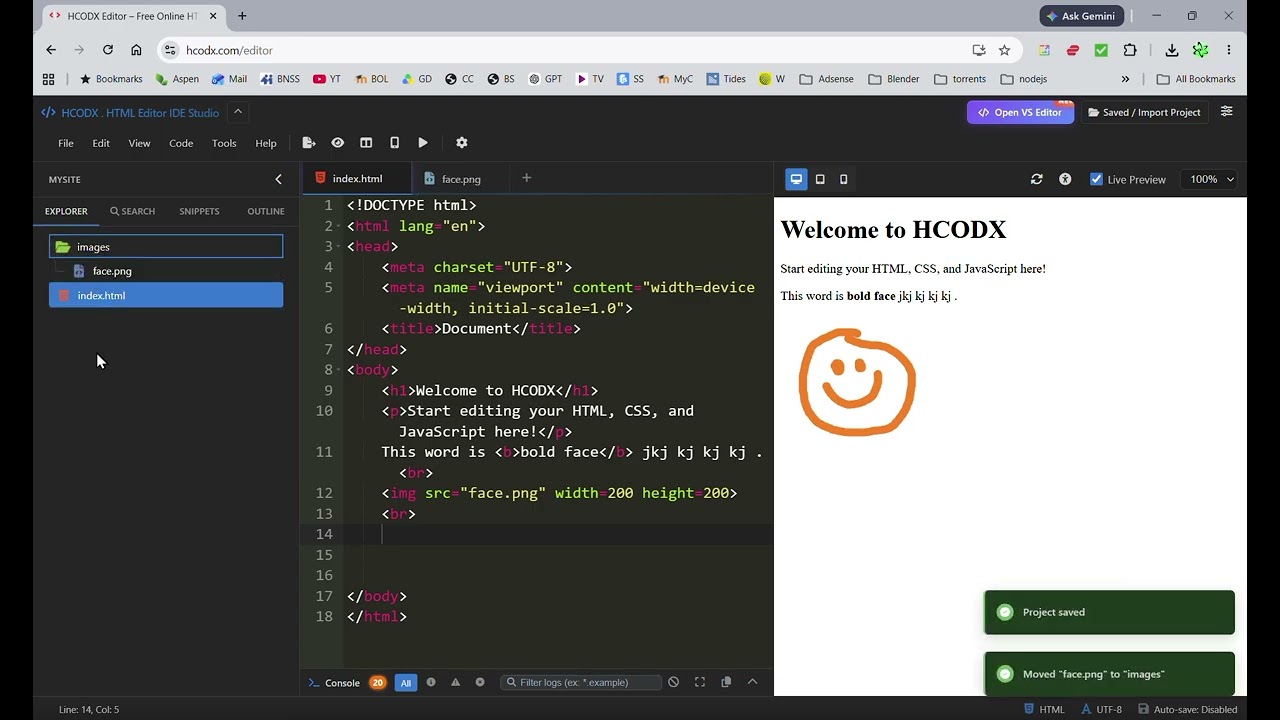Select the OUTLINE sidebar tab
The width and height of the screenshot is (1280, 720).
[266, 211]
